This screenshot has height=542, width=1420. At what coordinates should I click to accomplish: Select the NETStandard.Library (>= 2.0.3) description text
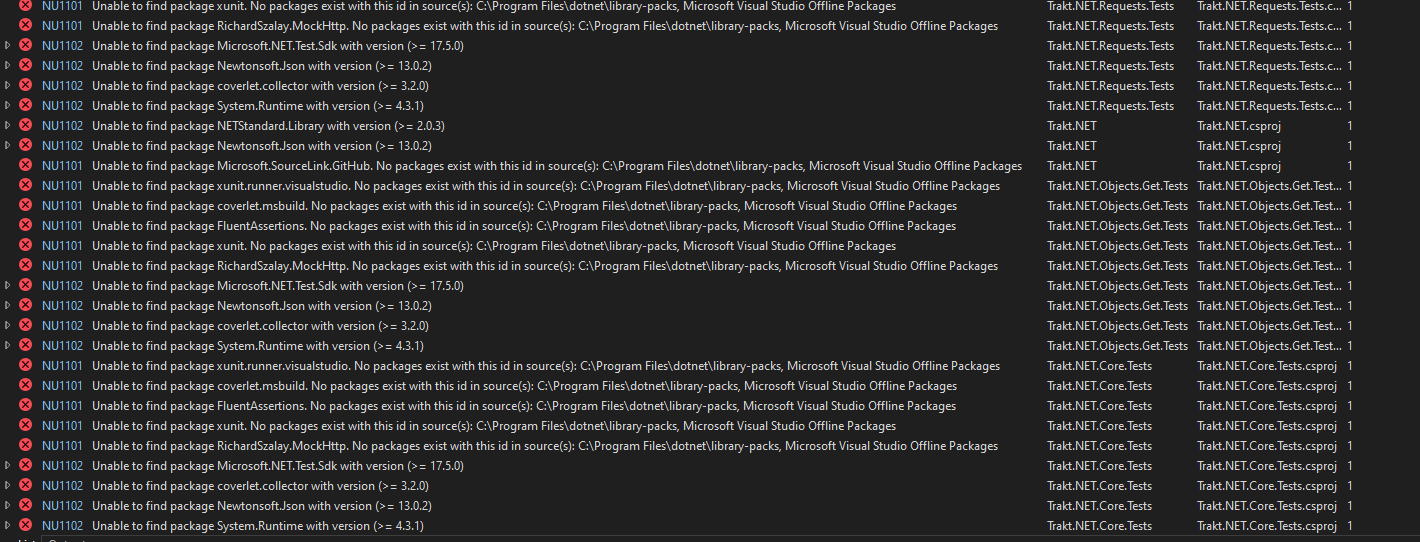[268, 126]
